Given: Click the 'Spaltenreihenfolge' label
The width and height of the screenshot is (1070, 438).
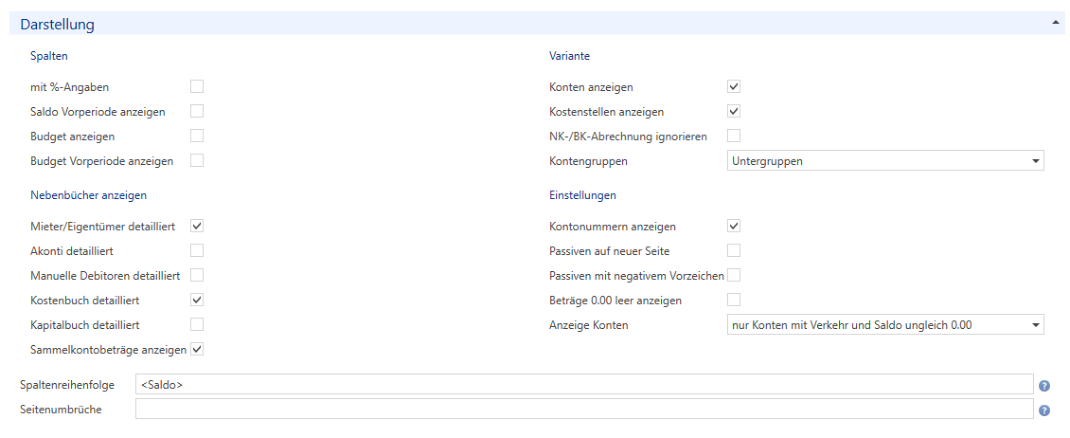Looking at the screenshot, I should 68,385.
